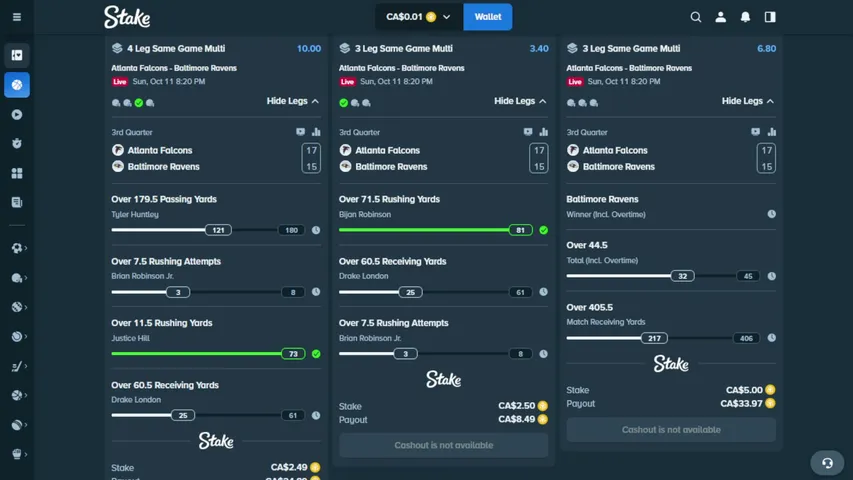The width and height of the screenshot is (853, 480).
Task: Open match stream icon in 4 Leg card
Action: pos(300,132)
